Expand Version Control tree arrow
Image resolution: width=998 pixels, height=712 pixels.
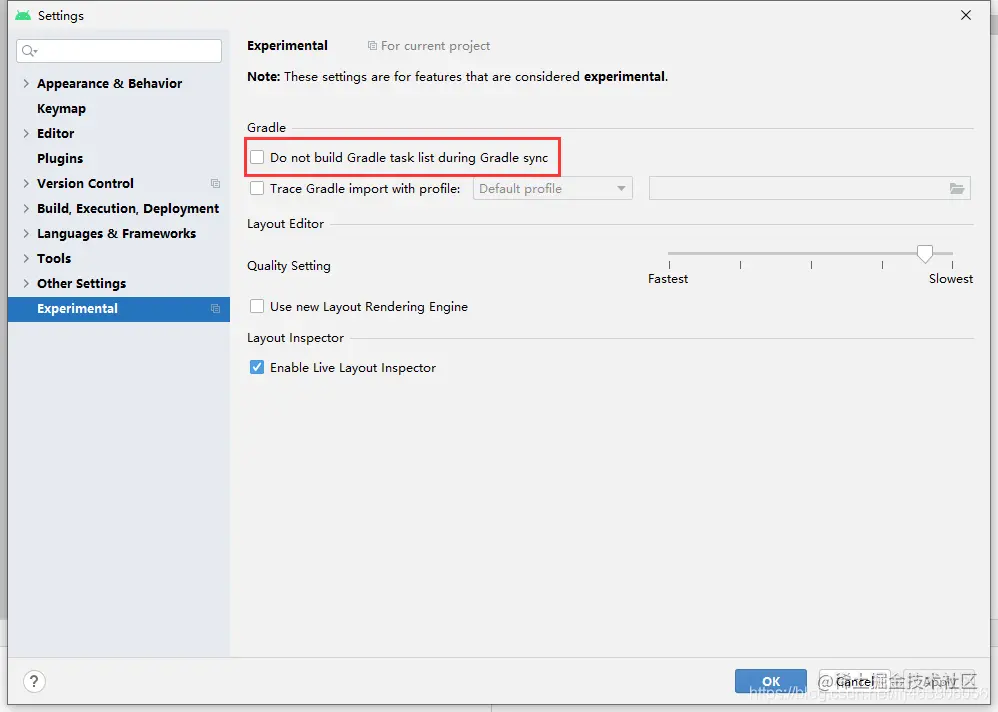click(x=26, y=183)
